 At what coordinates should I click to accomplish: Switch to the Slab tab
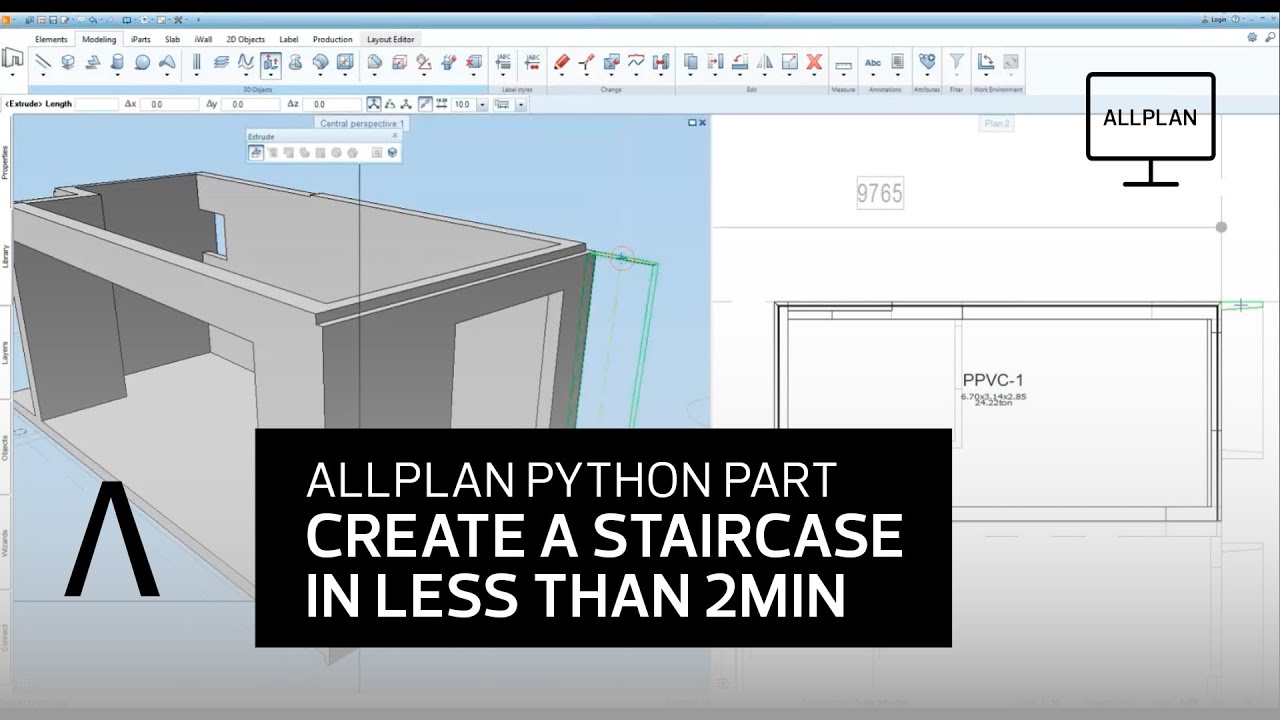[172, 39]
